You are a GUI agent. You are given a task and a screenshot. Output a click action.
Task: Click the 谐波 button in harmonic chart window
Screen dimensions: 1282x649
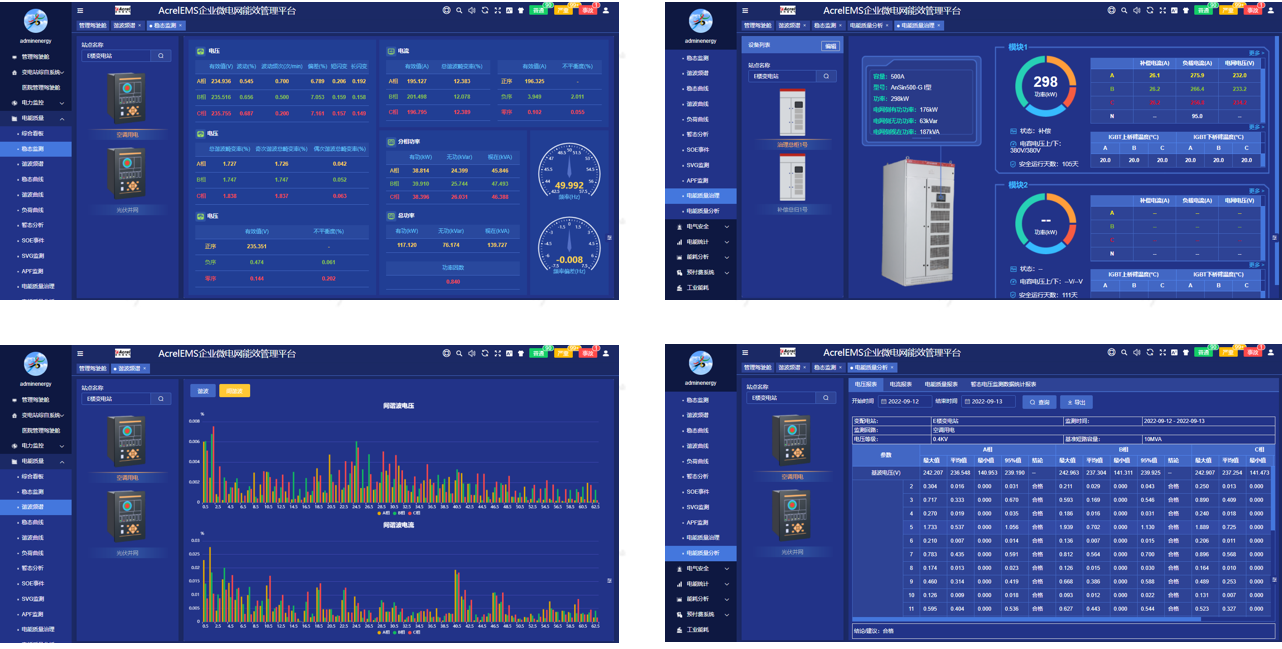[203, 391]
